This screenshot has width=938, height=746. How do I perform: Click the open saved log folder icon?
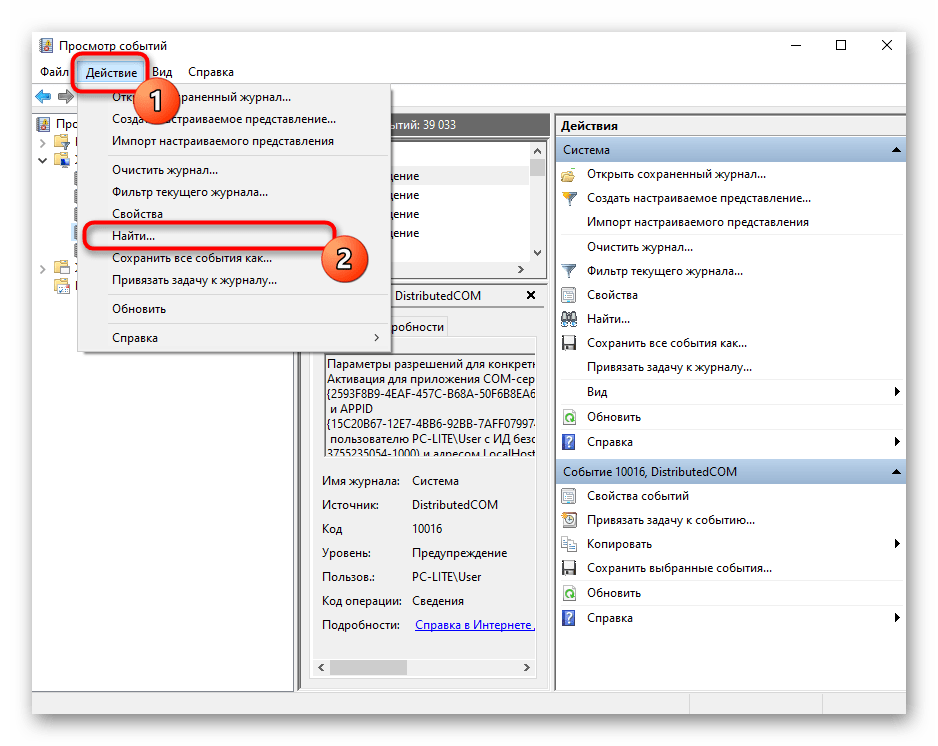pos(569,175)
